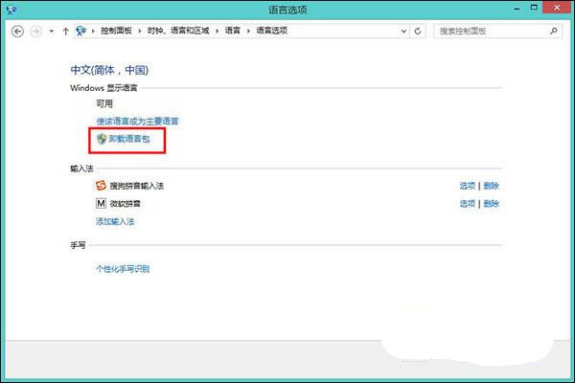Screen dimensions: 575x383
Task: Go back using the back arrow
Action: (x=18, y=31)
